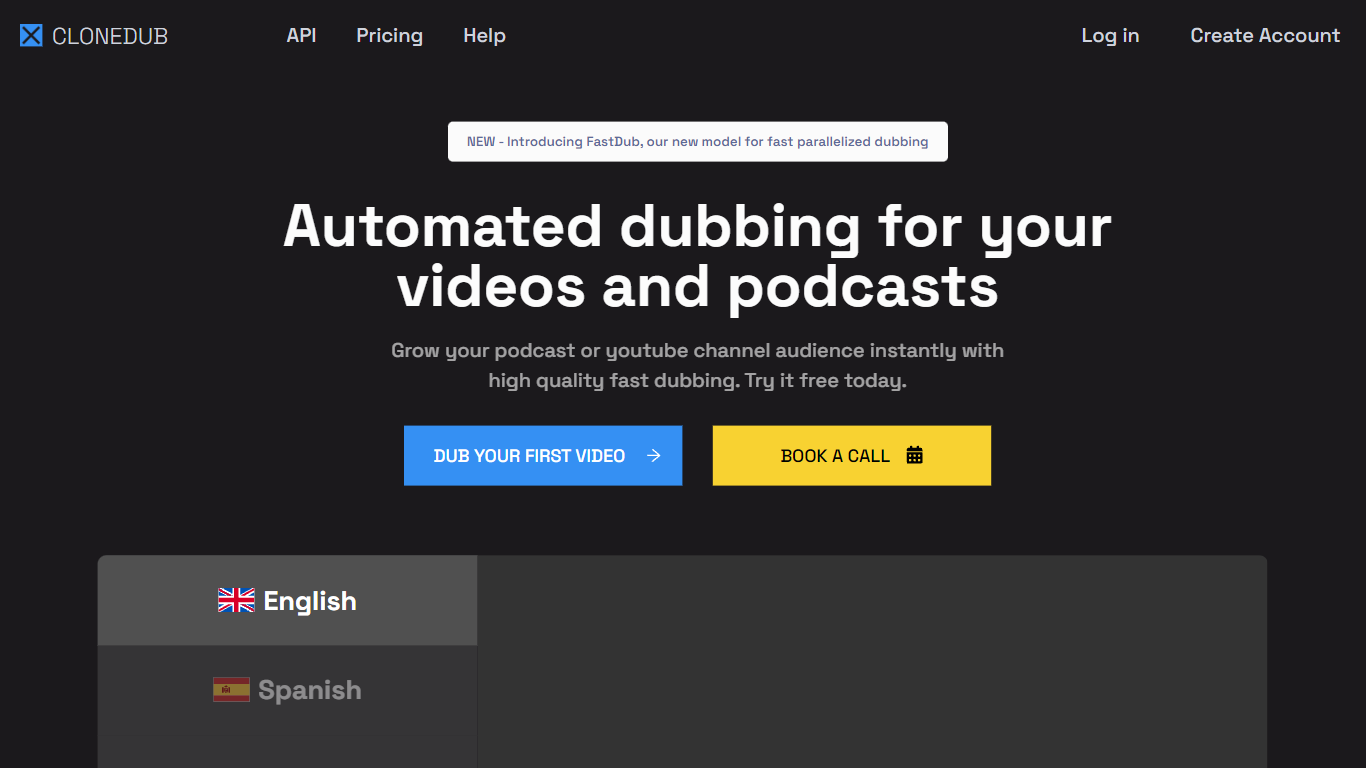
Task: Click the 'Try it free today' sentence
Action: coord(825,381)
